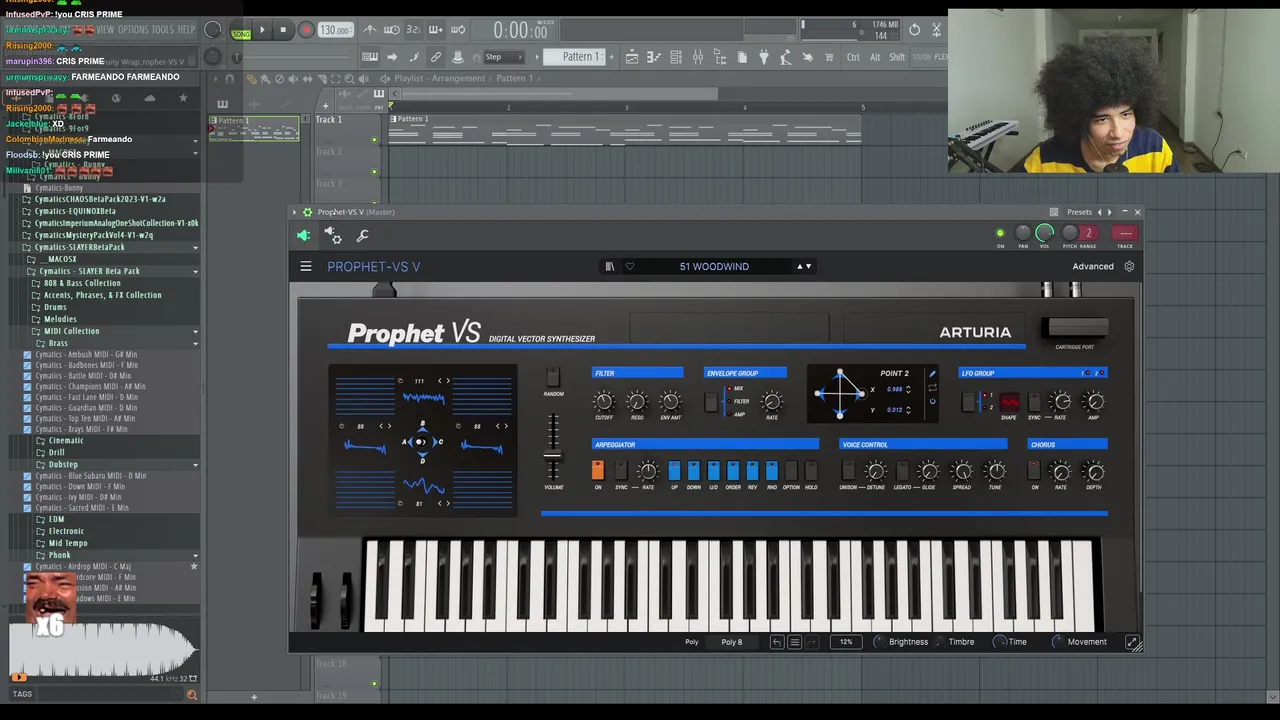Open plugin detailed settings gear-plug icon

333,235
